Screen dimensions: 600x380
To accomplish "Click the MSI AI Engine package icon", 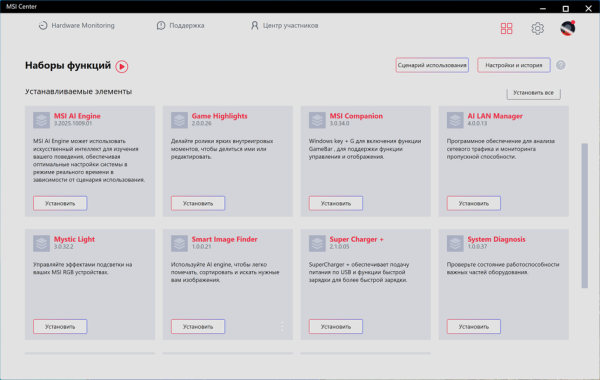I will [x=41, y=120].
